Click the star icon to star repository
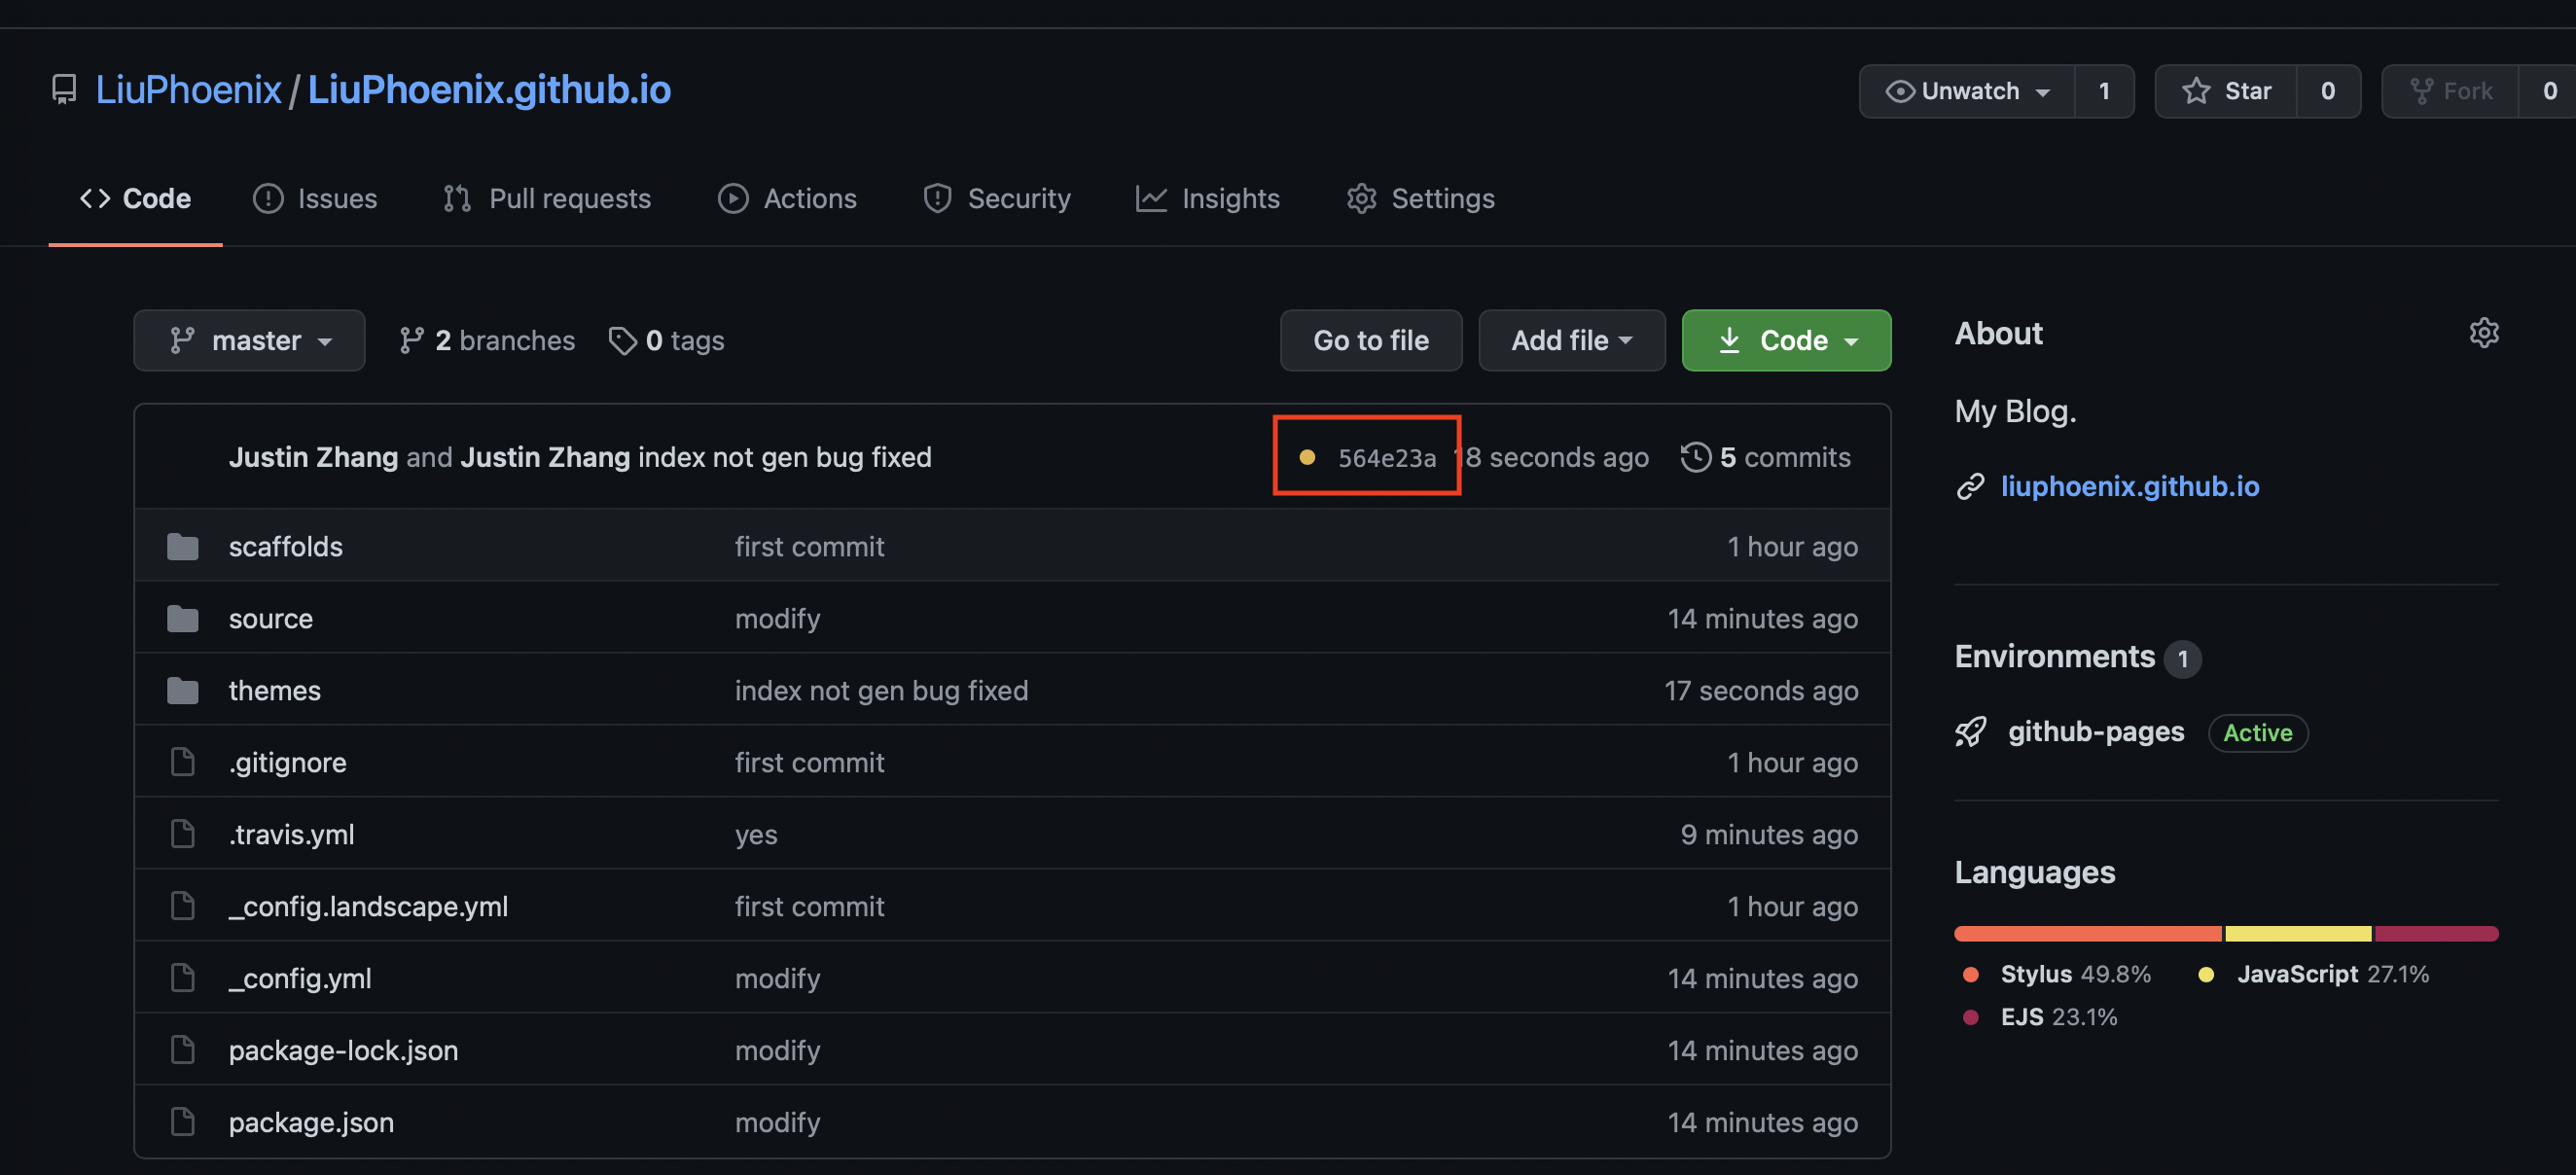This screenshot has height=1175, width=2576. pyautogui.click(x=2196, y=91)
